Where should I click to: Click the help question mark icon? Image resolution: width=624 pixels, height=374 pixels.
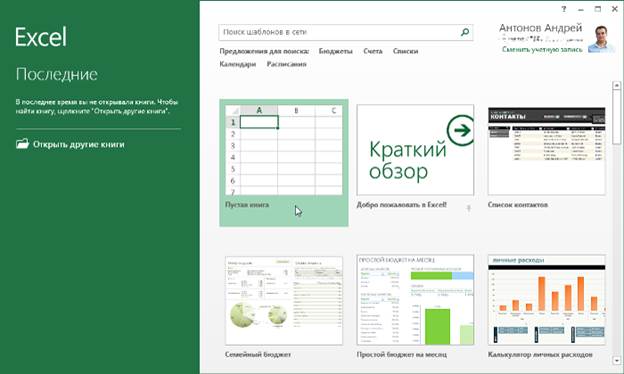564,9
